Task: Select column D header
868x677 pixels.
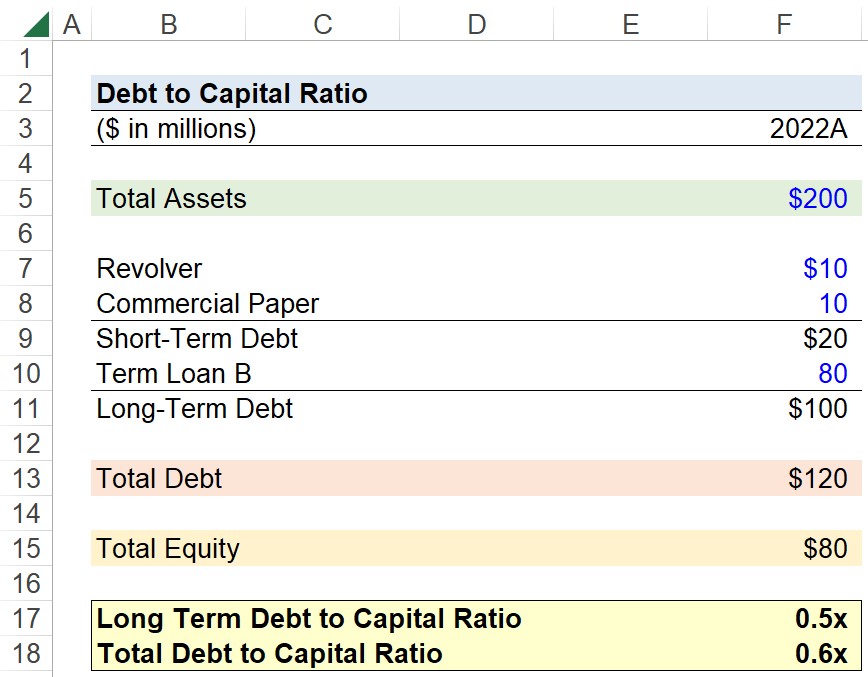Action: point(477,25)
